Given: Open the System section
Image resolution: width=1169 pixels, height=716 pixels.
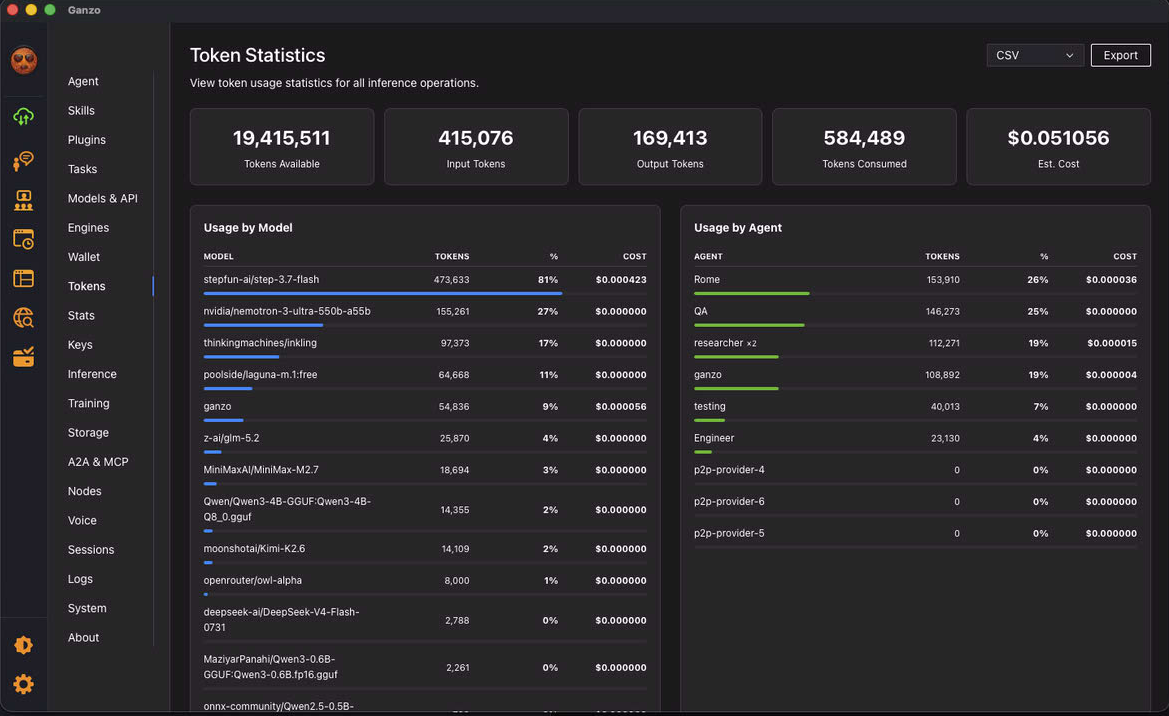Looking at the screenshot, I should tap(86, 608).
